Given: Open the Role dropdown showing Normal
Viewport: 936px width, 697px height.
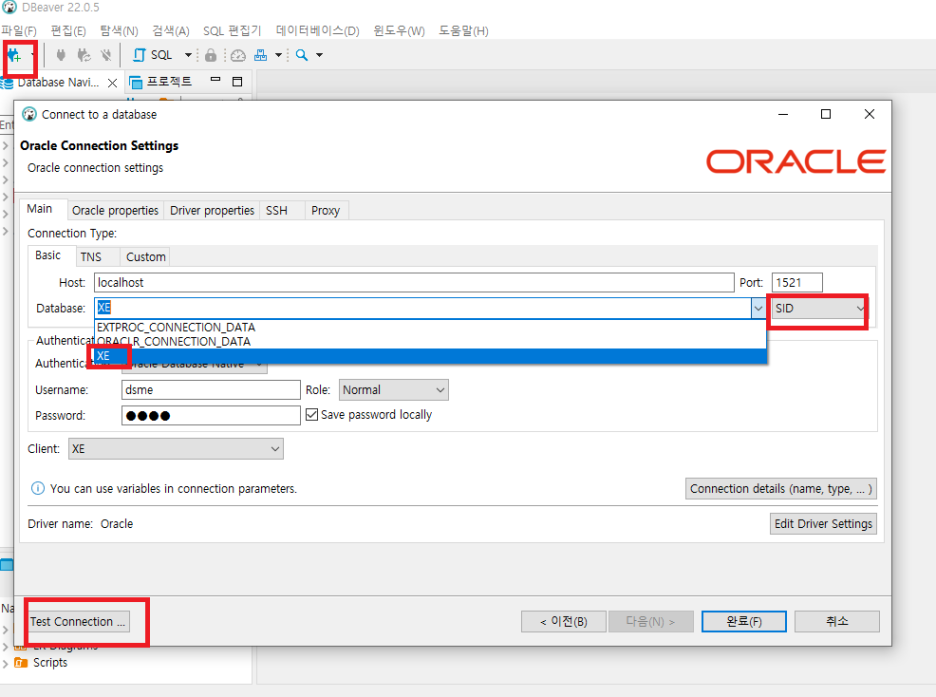Looking at the screenshot, I should coord(393,390).
